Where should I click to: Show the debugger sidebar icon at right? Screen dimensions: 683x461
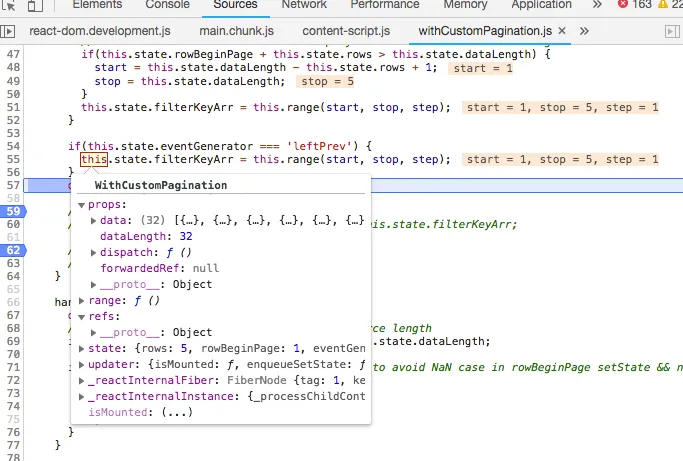pyautogui.click(x=673, y=31)
